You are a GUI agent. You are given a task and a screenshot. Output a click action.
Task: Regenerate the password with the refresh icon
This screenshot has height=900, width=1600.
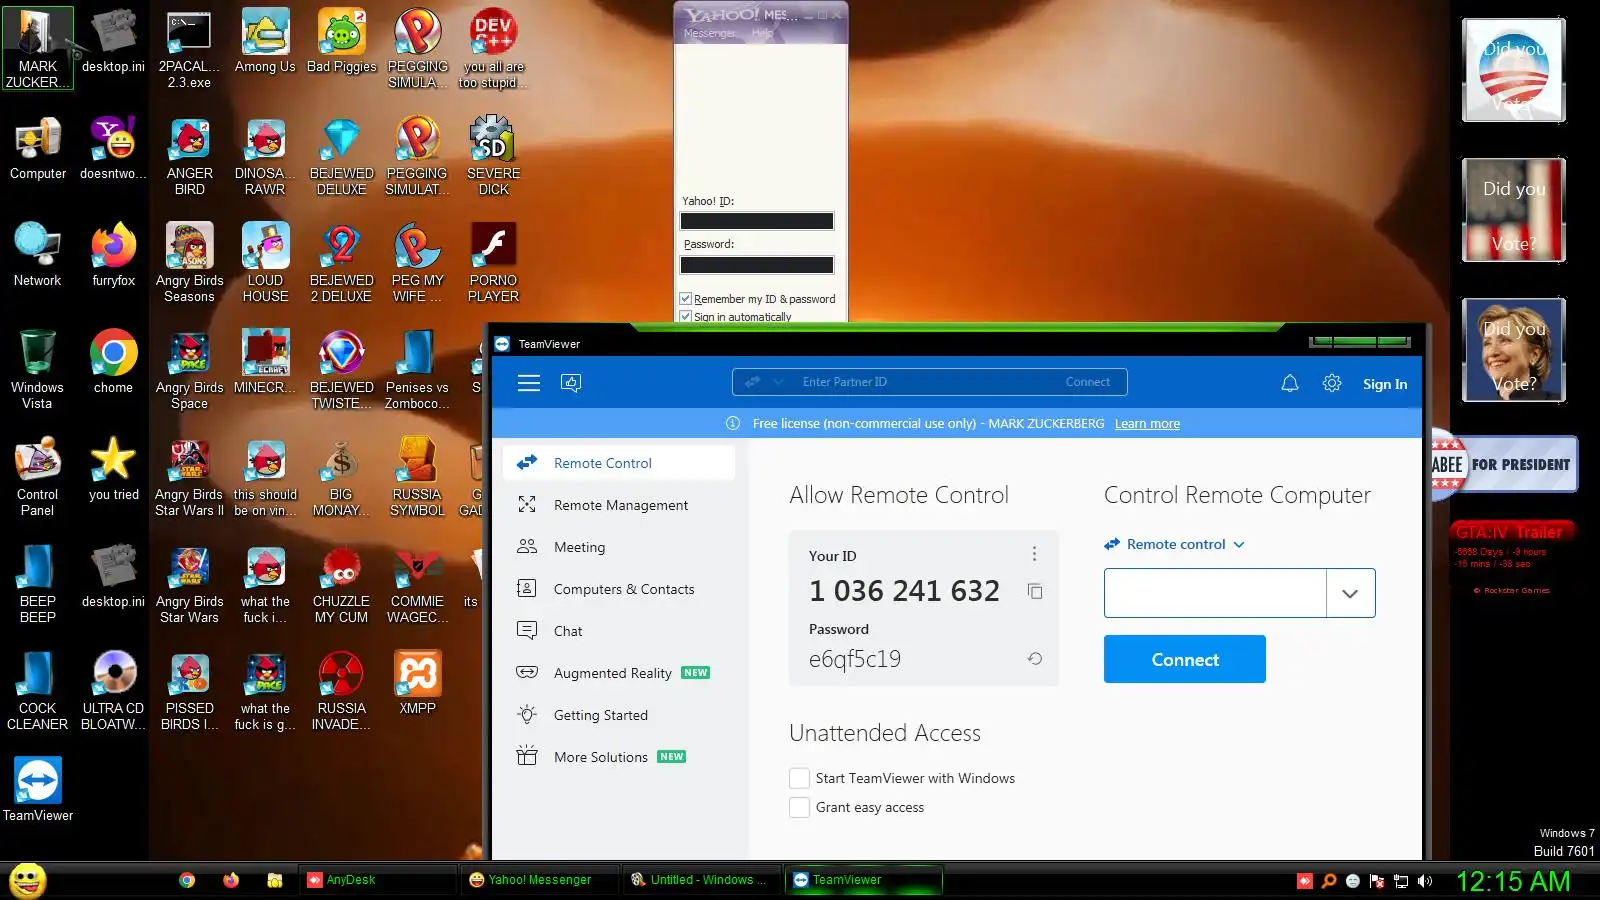[1035, 658]
